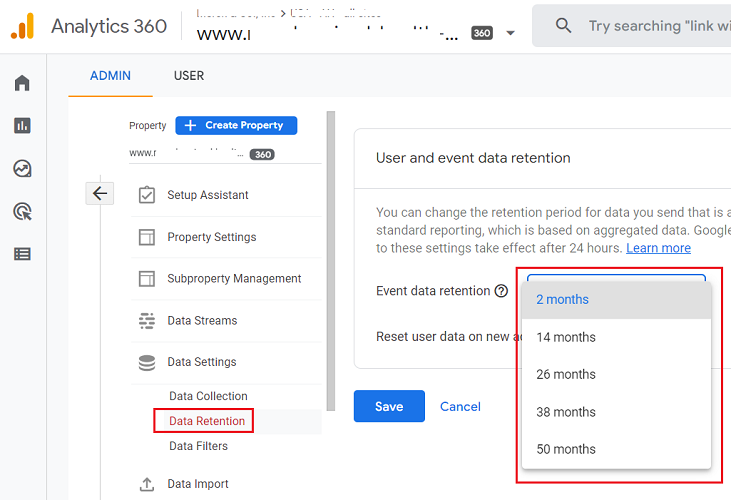731x500 pixels.
Task: Open the Explore trend icon in sidebar
Action: (22, 169)
